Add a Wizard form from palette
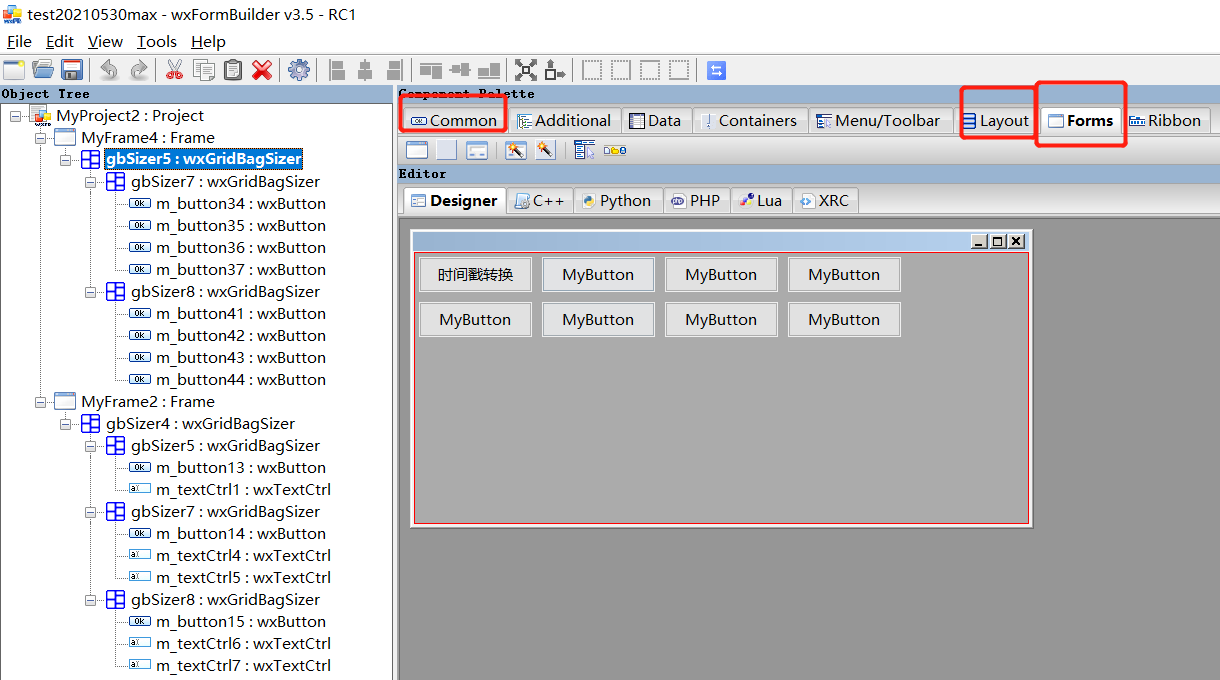 516,150
